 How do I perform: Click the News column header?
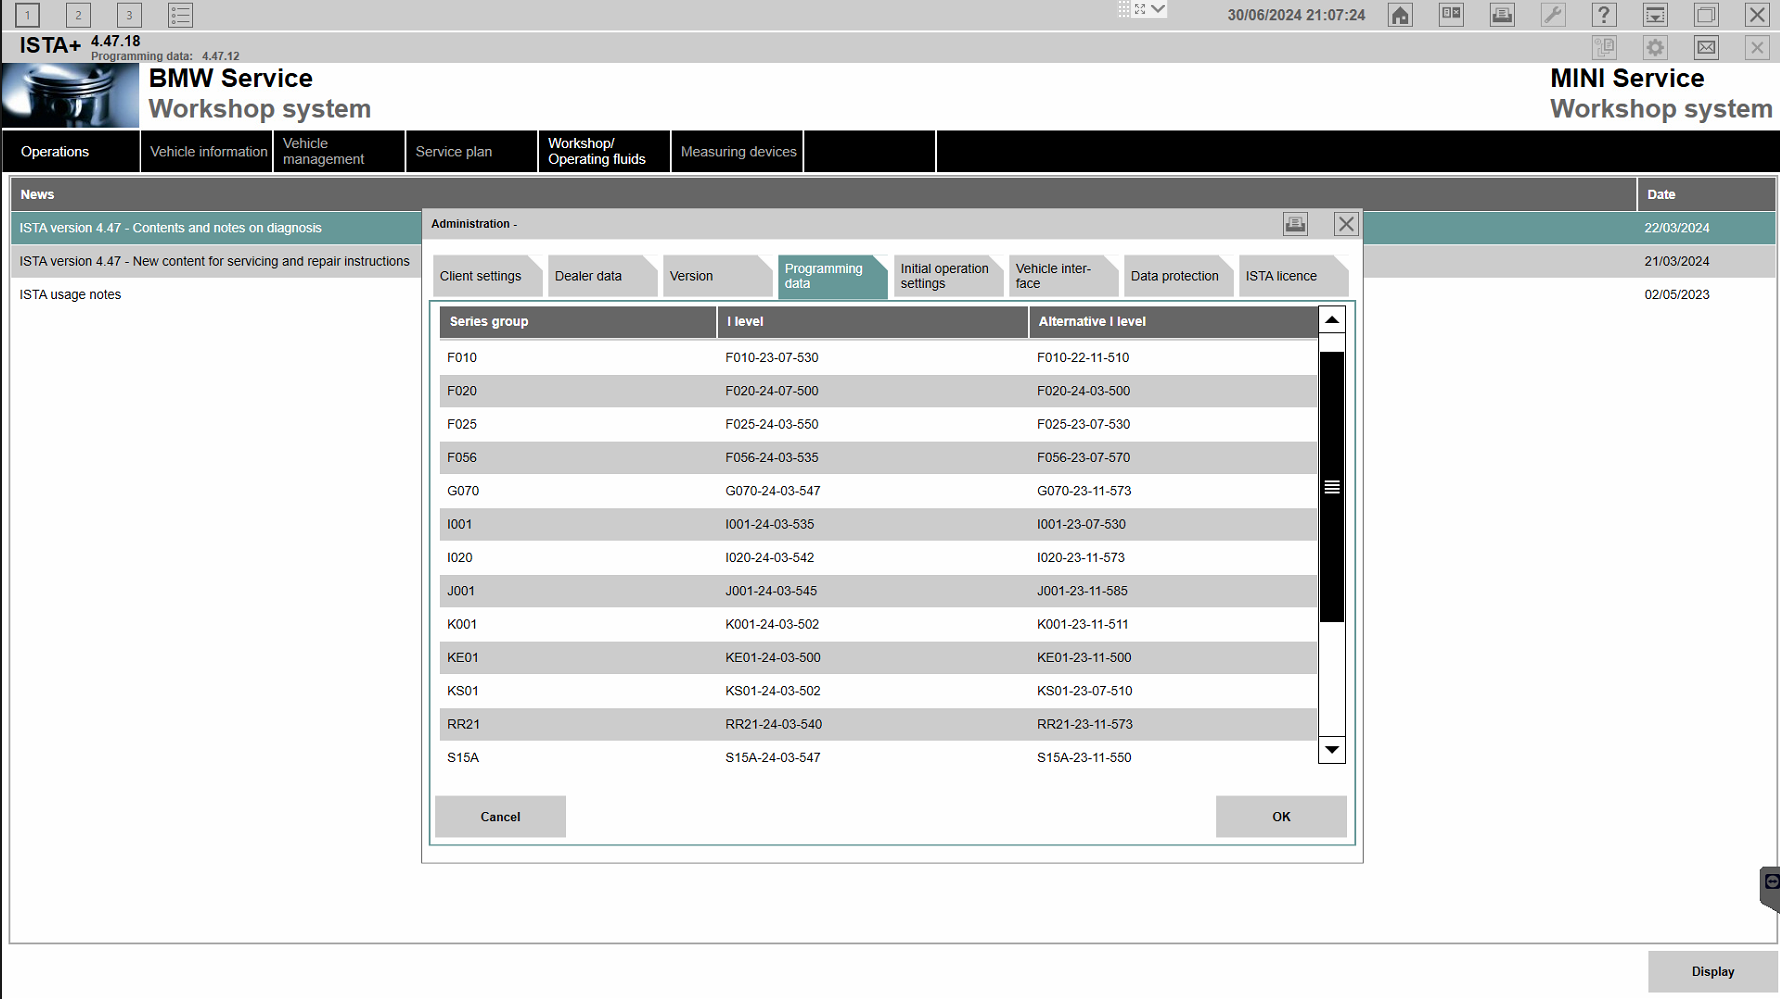tap(823, 194)
